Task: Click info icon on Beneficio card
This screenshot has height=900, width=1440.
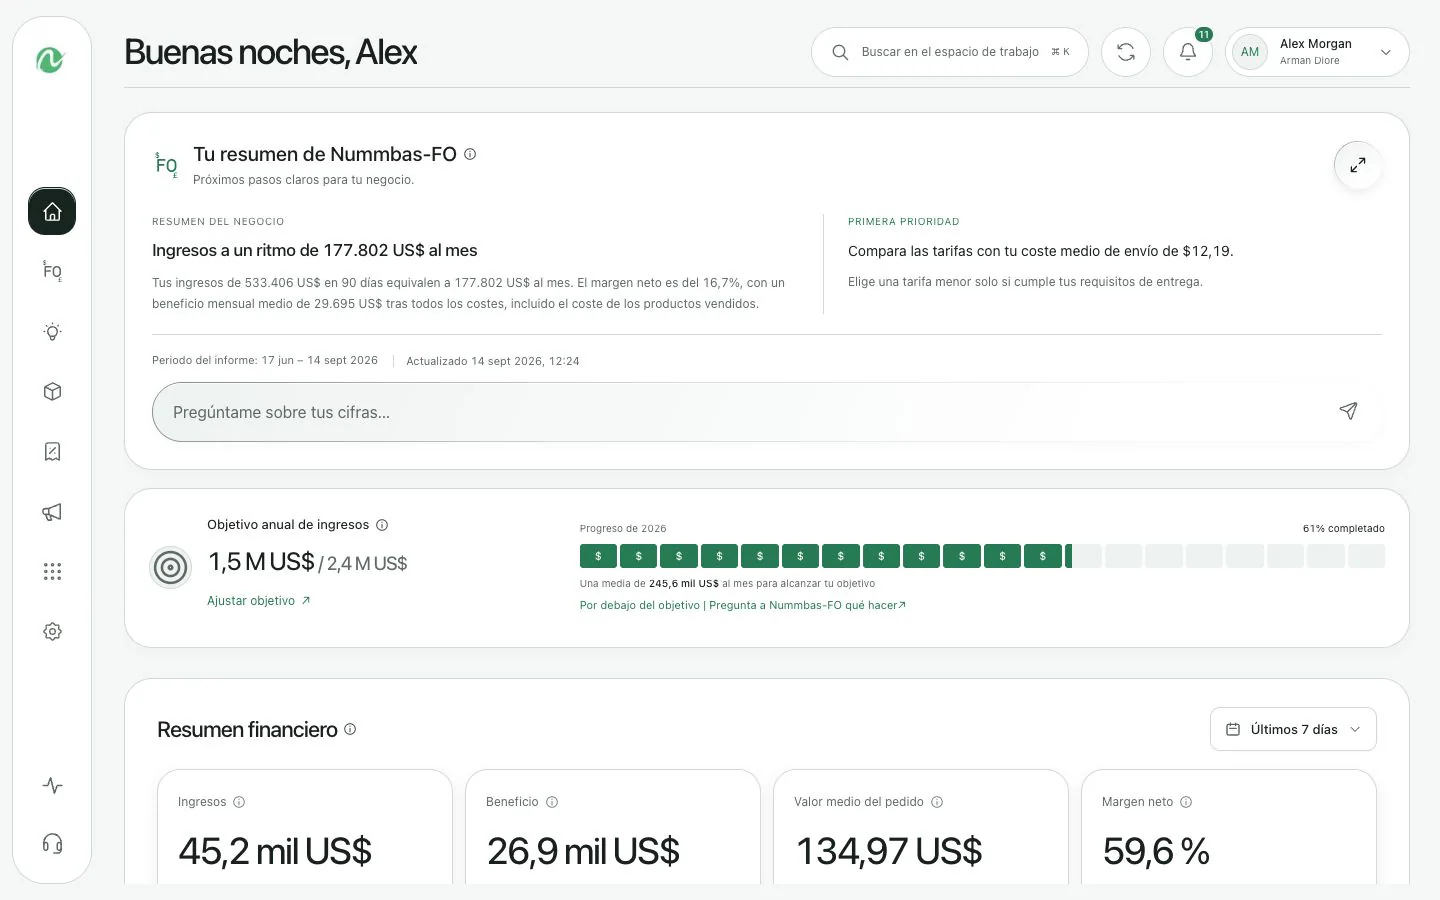Action: (552, 802)
